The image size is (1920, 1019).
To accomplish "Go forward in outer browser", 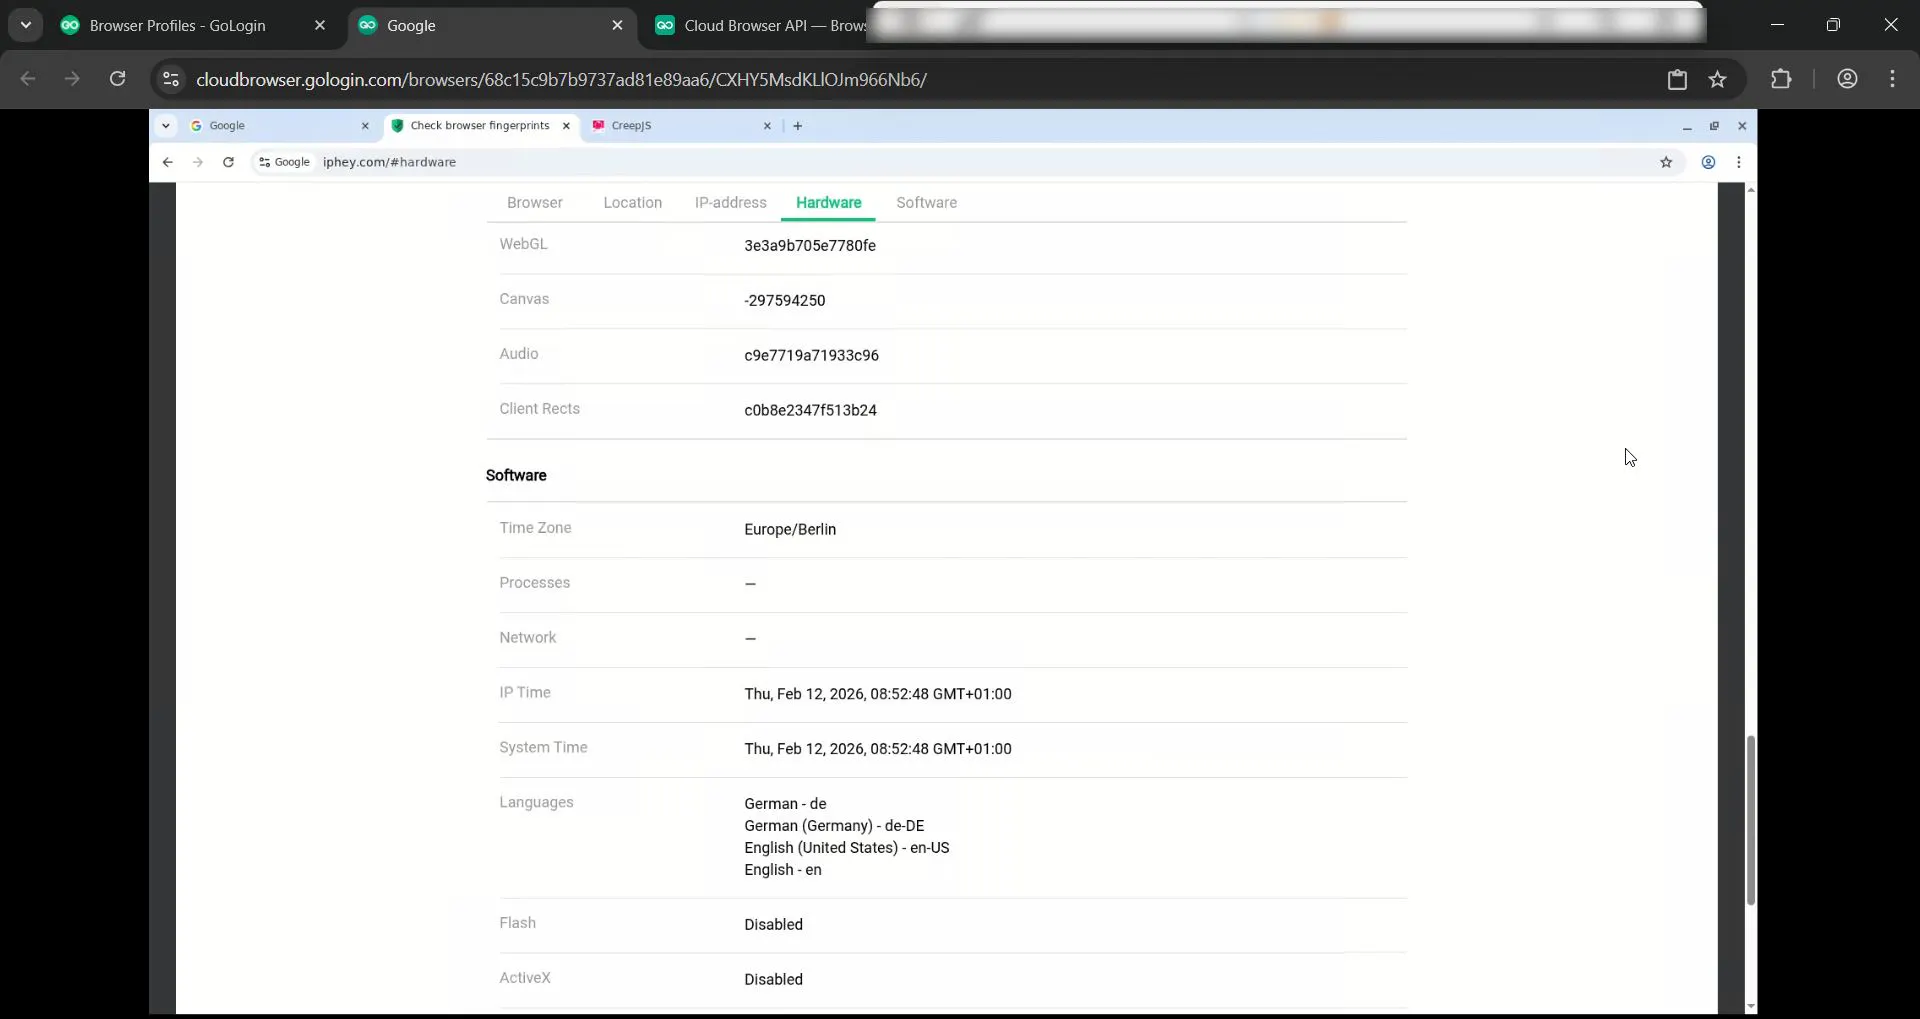I will tap(72, 79).
